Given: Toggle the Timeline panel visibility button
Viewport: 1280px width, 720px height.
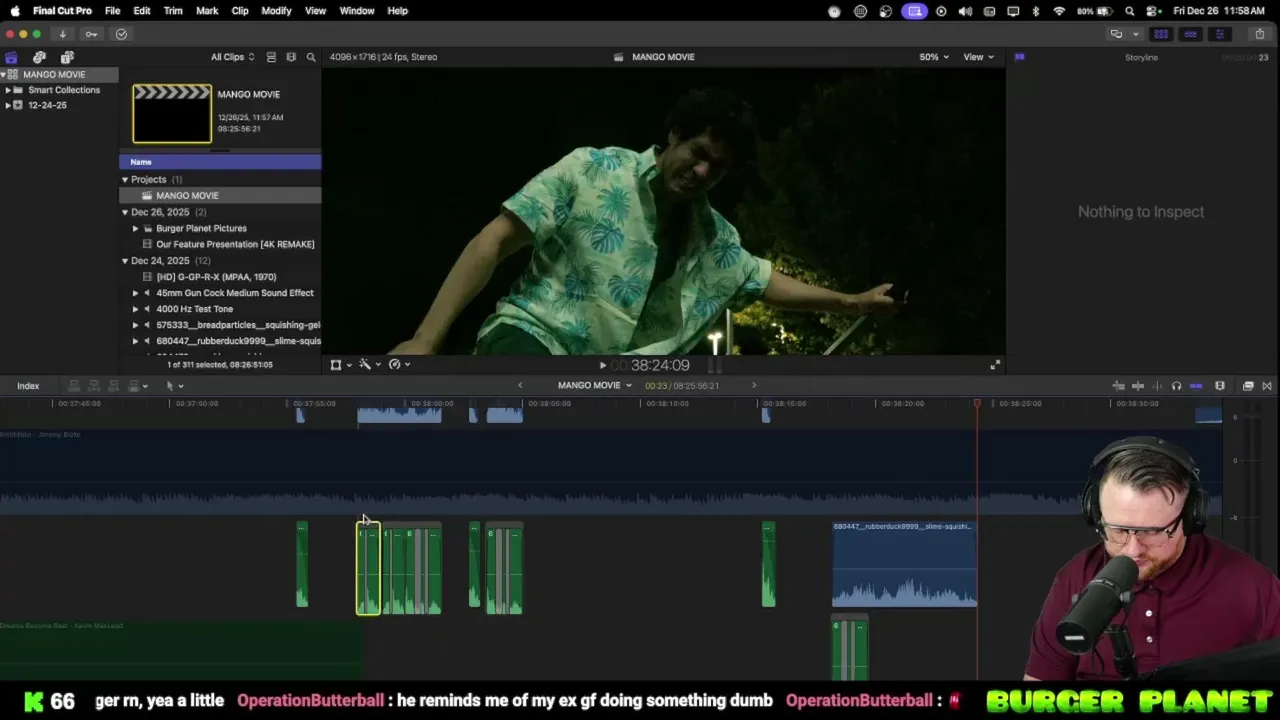Looking at the screenshot, I should [1190, 34].
